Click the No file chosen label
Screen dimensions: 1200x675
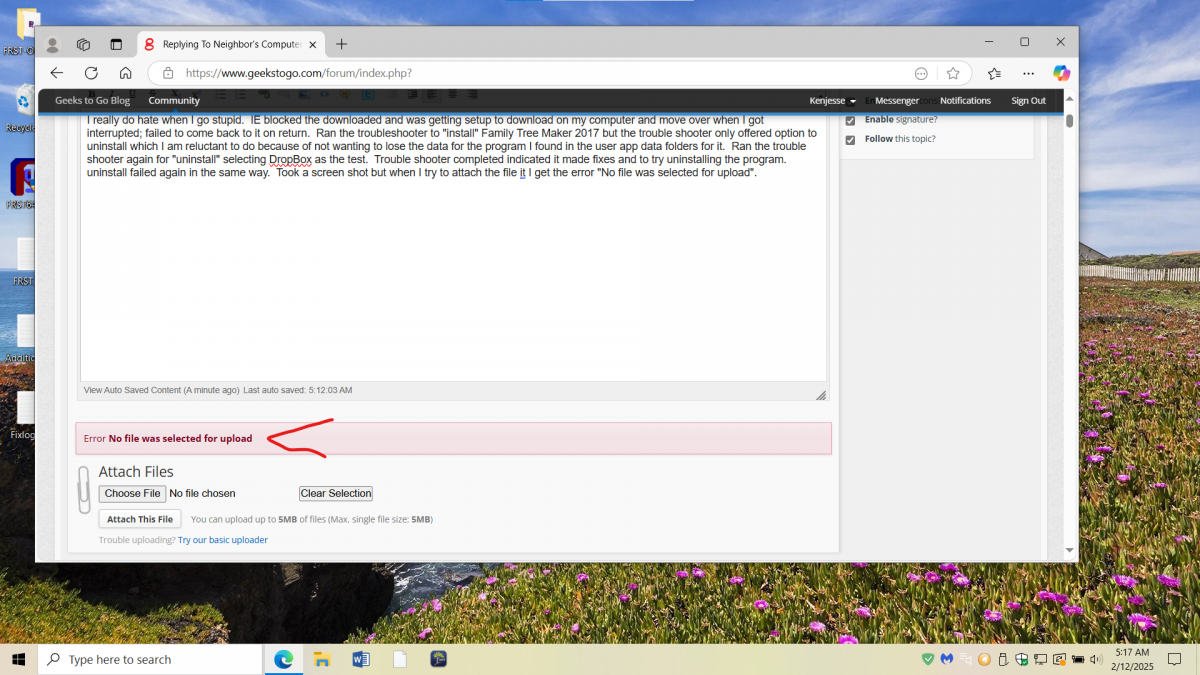pyautogui.click(x=202, y=493)
